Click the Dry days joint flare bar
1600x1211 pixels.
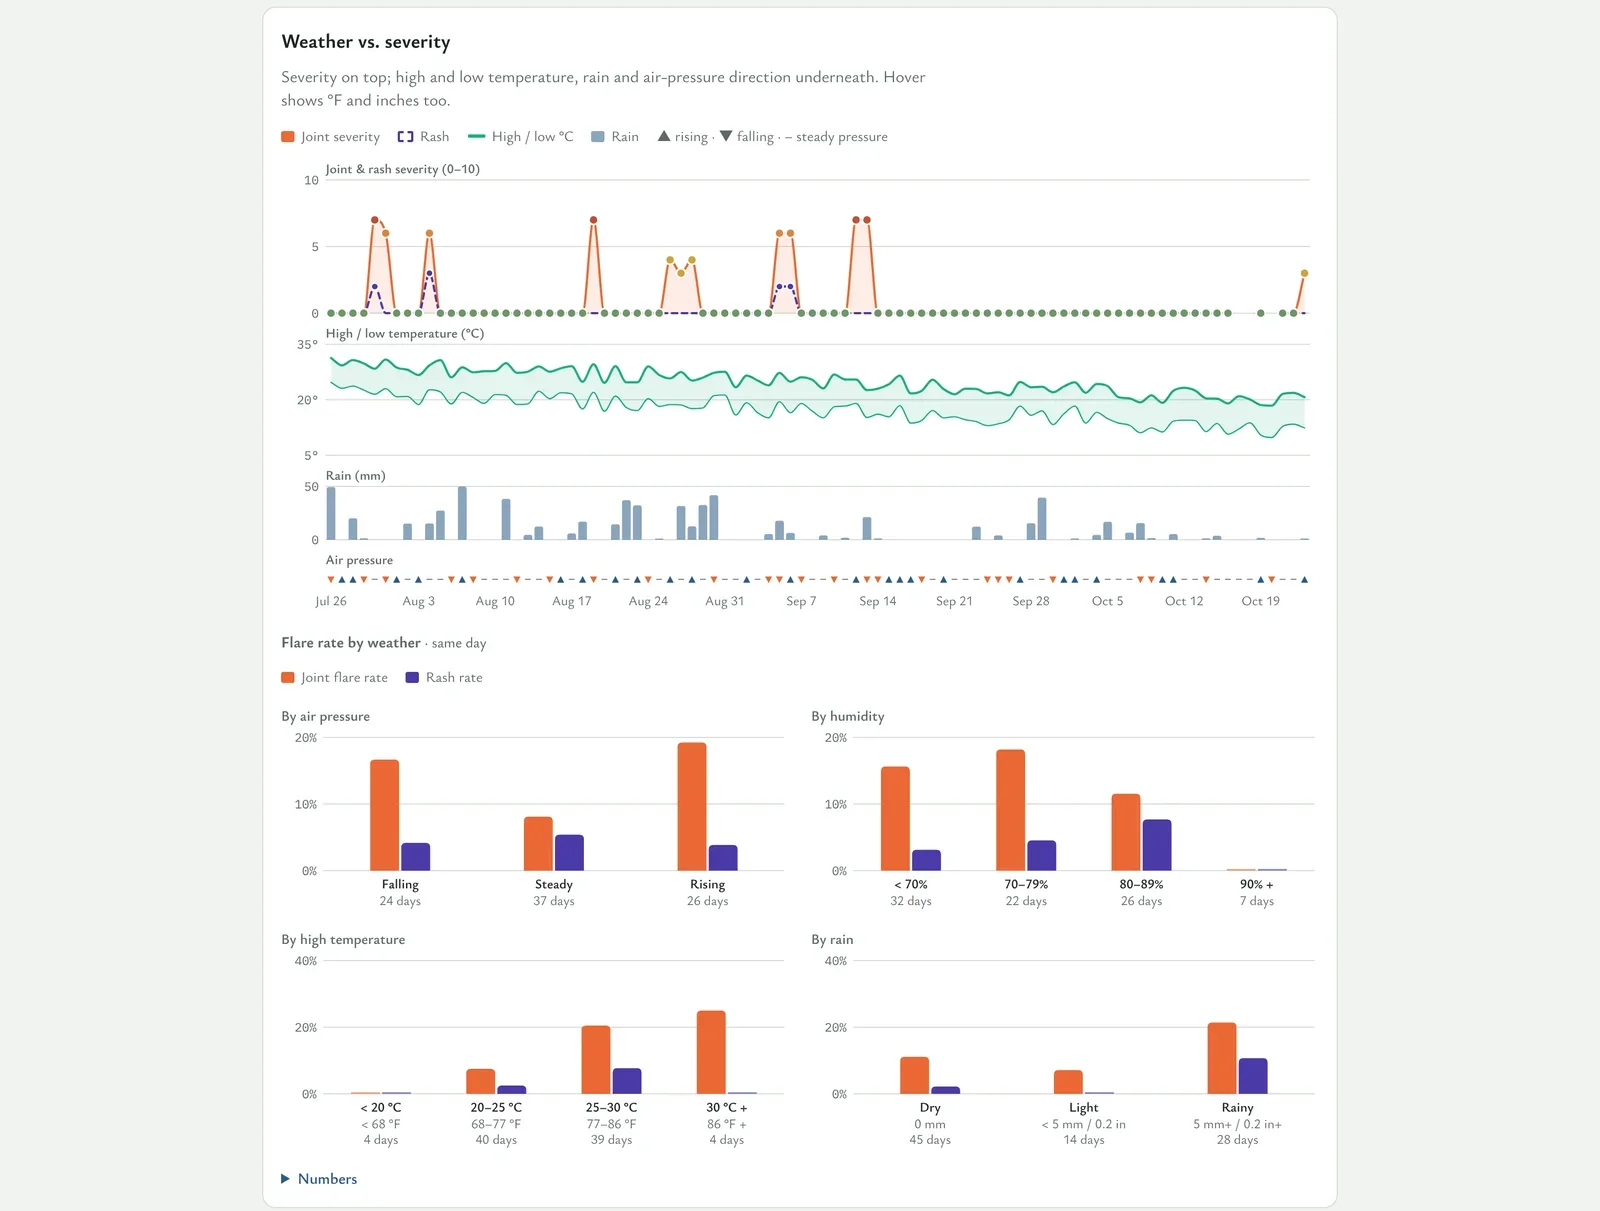point(915,1075)
